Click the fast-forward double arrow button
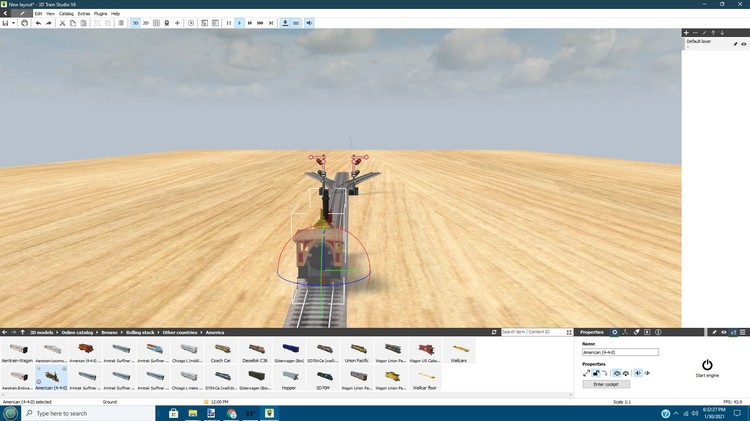The width and height of the screenshot is (750, 421). coord(250,23)
